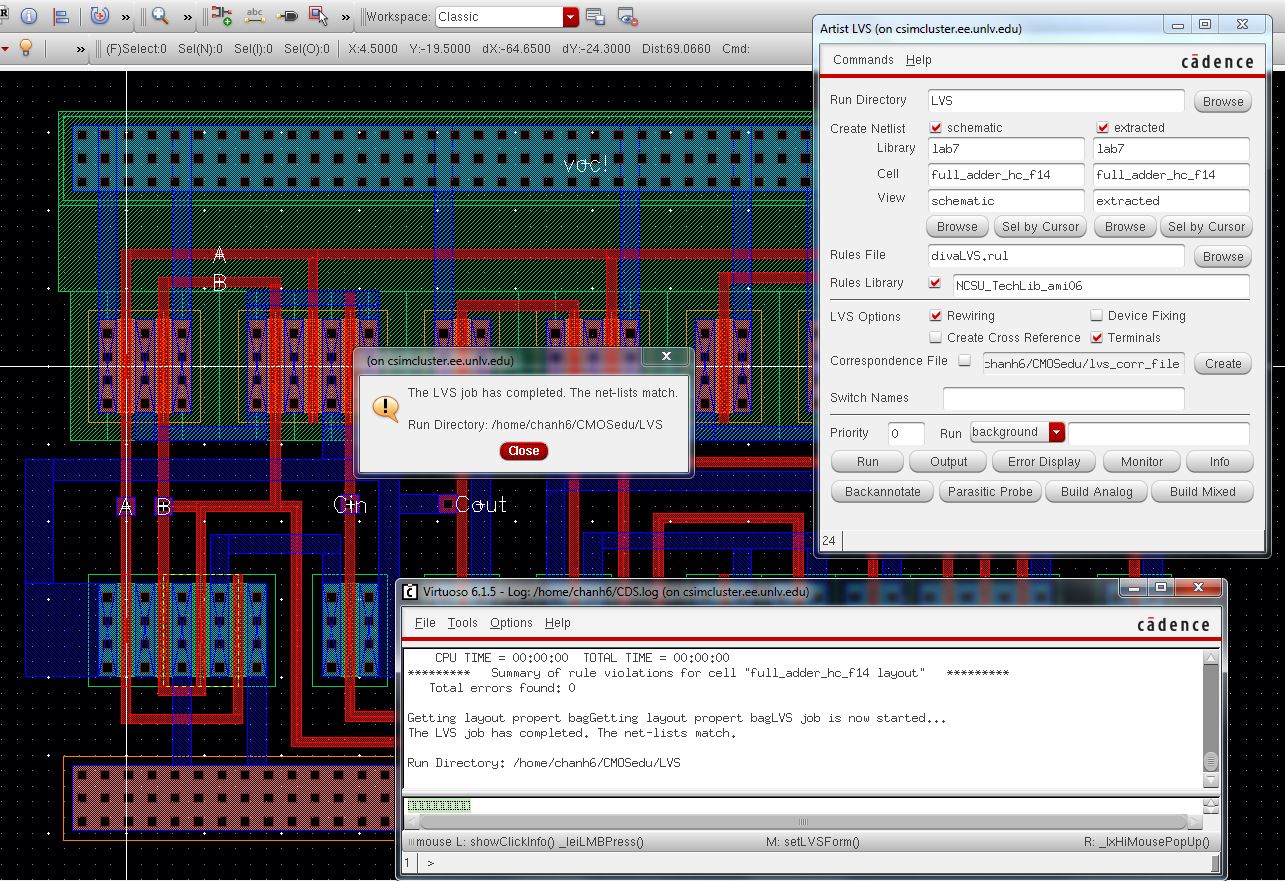Click the light bulb icon in toolbar

tap(27, 48)
